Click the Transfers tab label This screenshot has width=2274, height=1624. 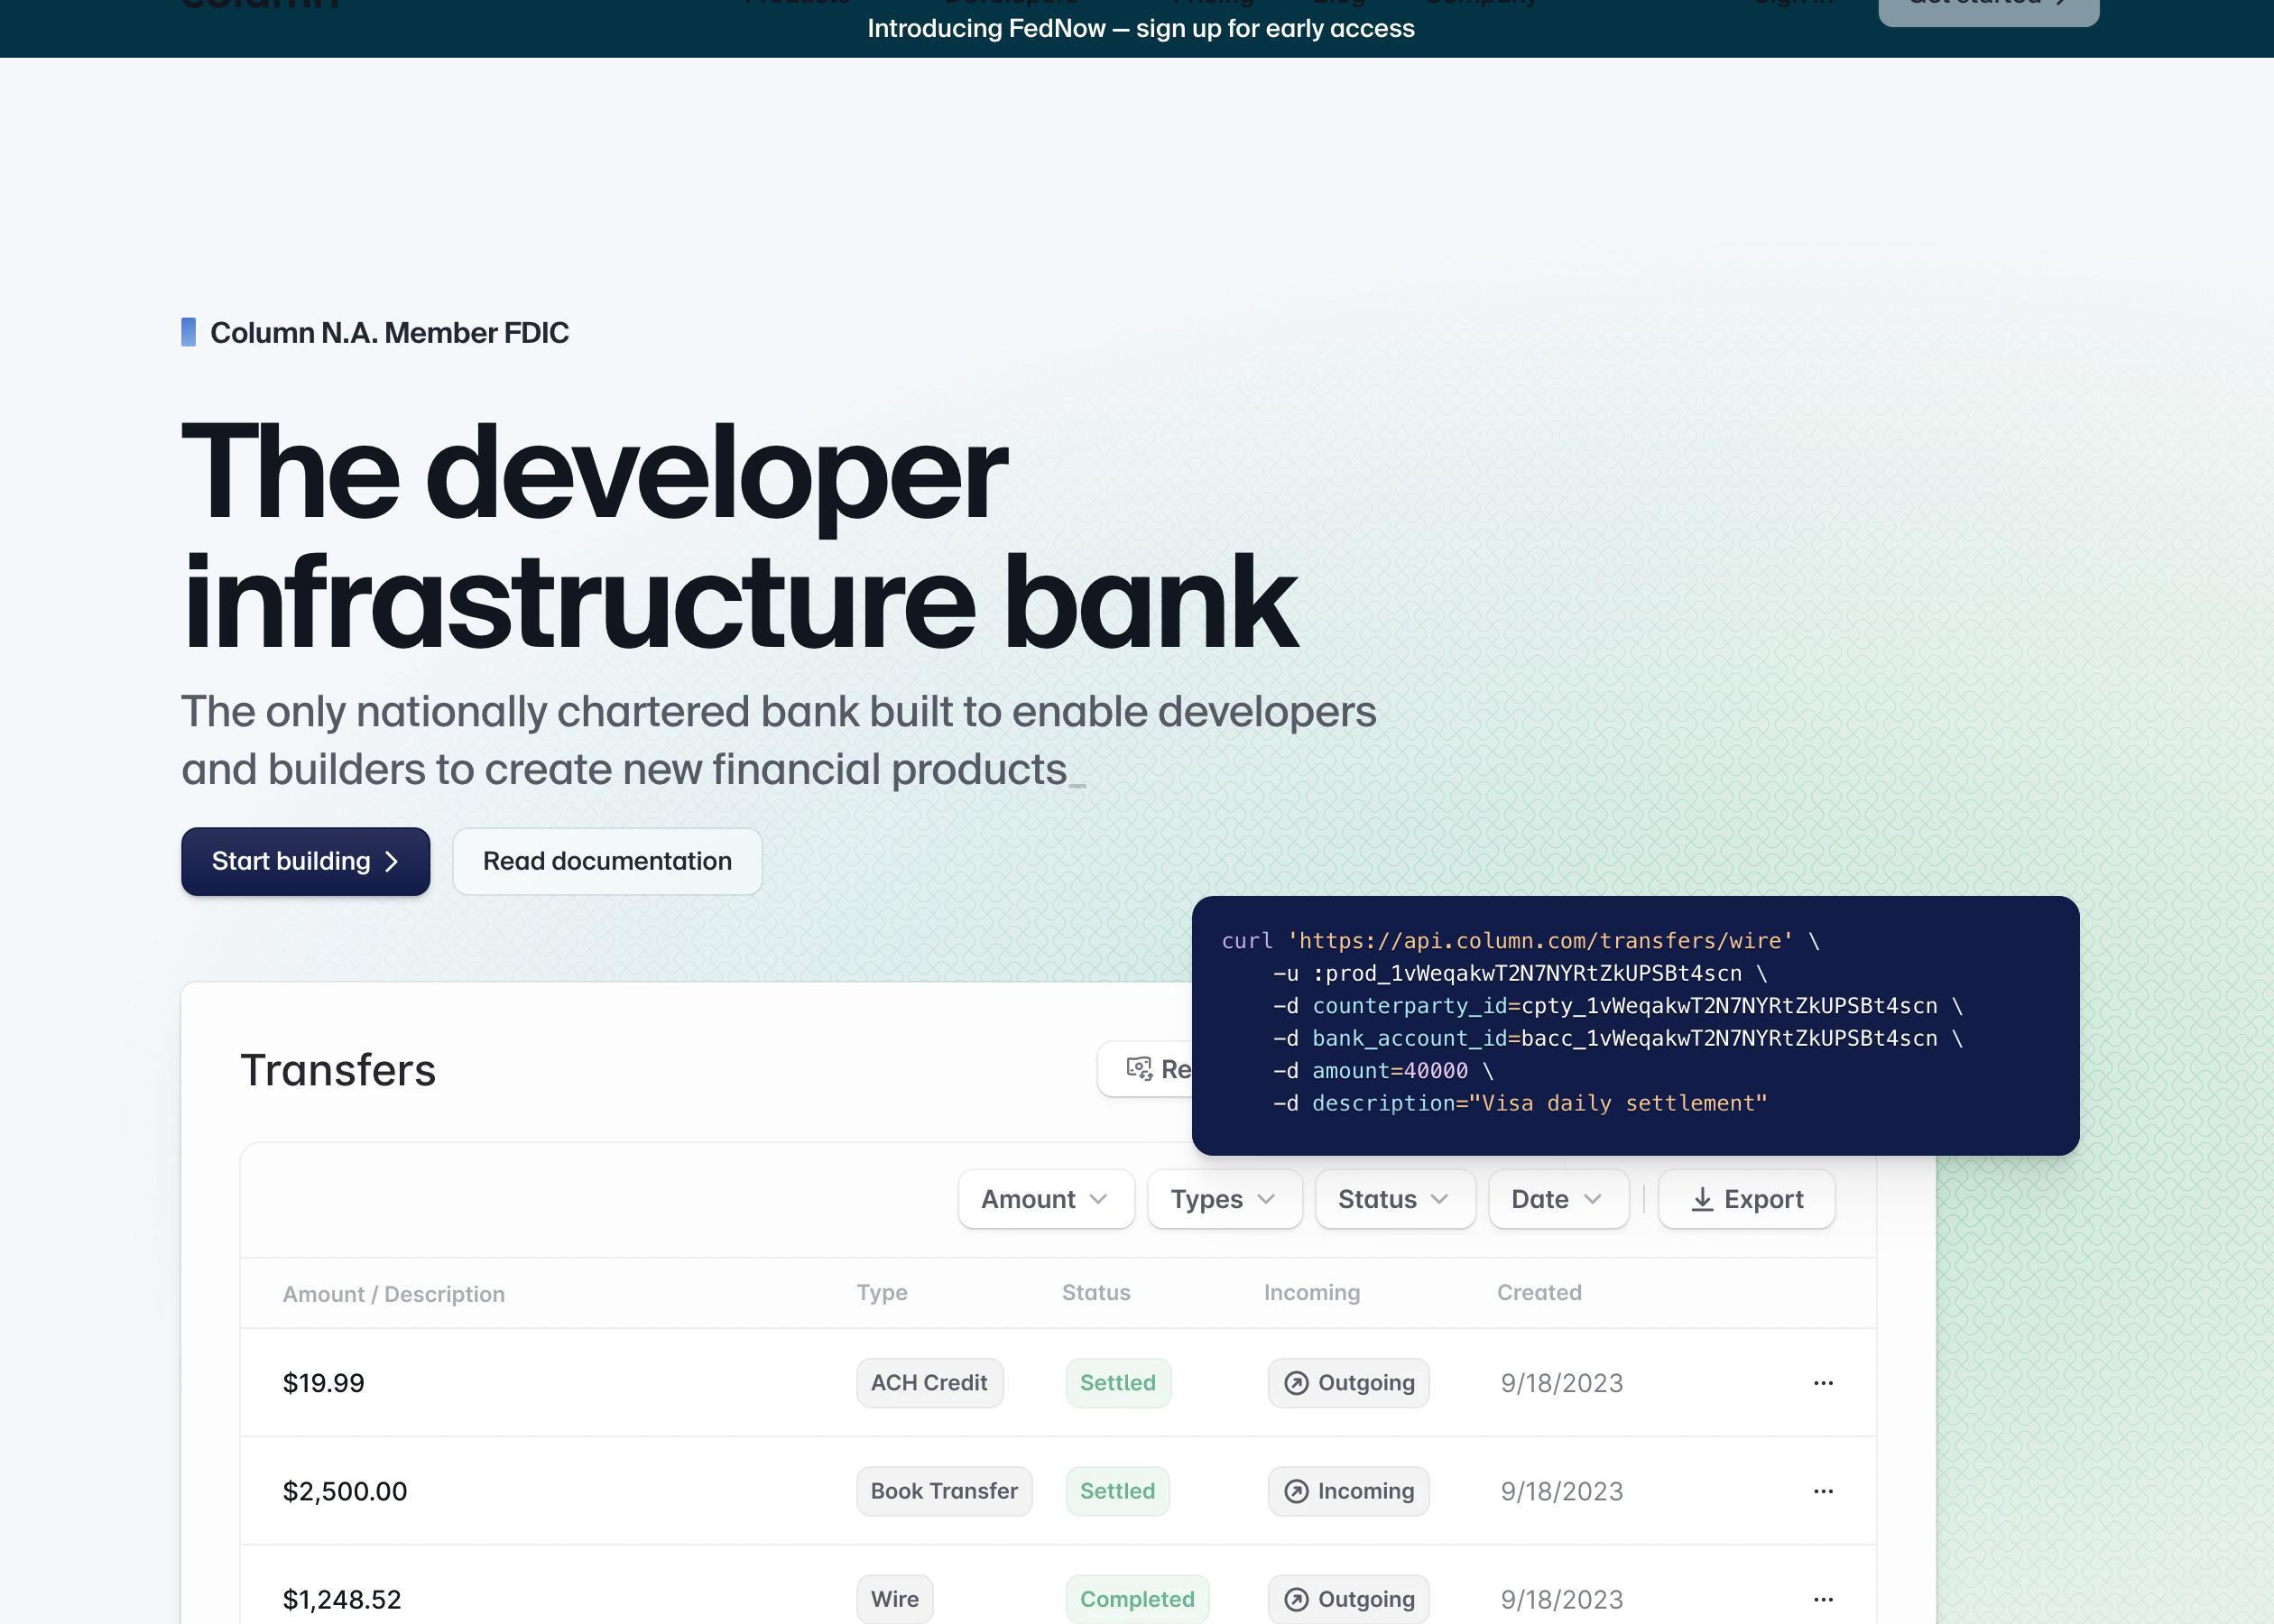pos(337,1068)
